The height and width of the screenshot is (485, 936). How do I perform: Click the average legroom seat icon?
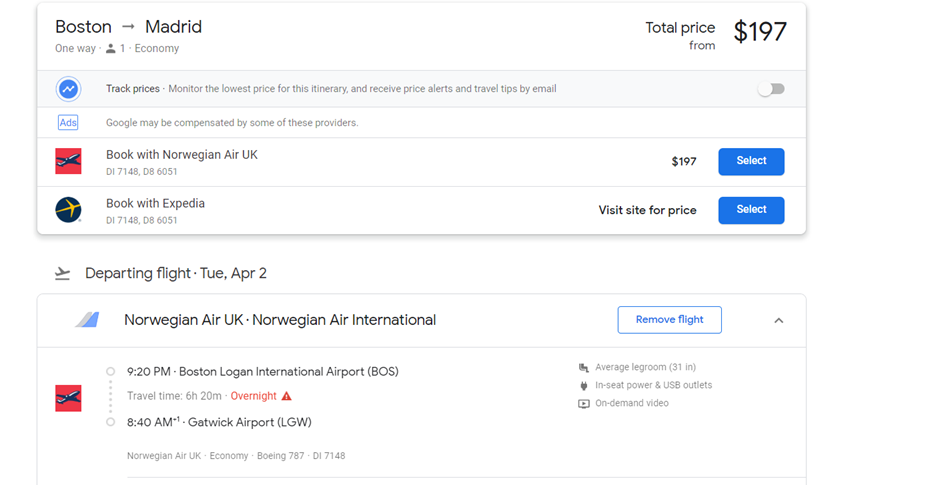click(584, 367)
